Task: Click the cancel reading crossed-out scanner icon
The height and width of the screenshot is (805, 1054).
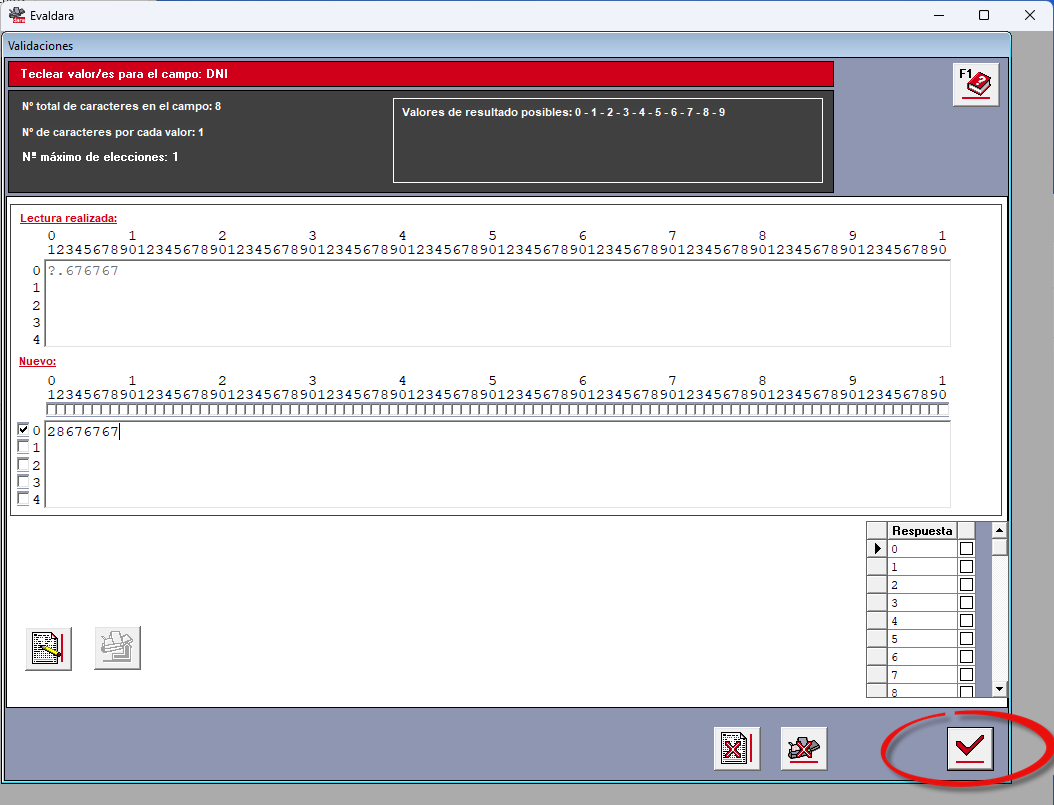Action: pyautogui.click(x=803, y=748)
